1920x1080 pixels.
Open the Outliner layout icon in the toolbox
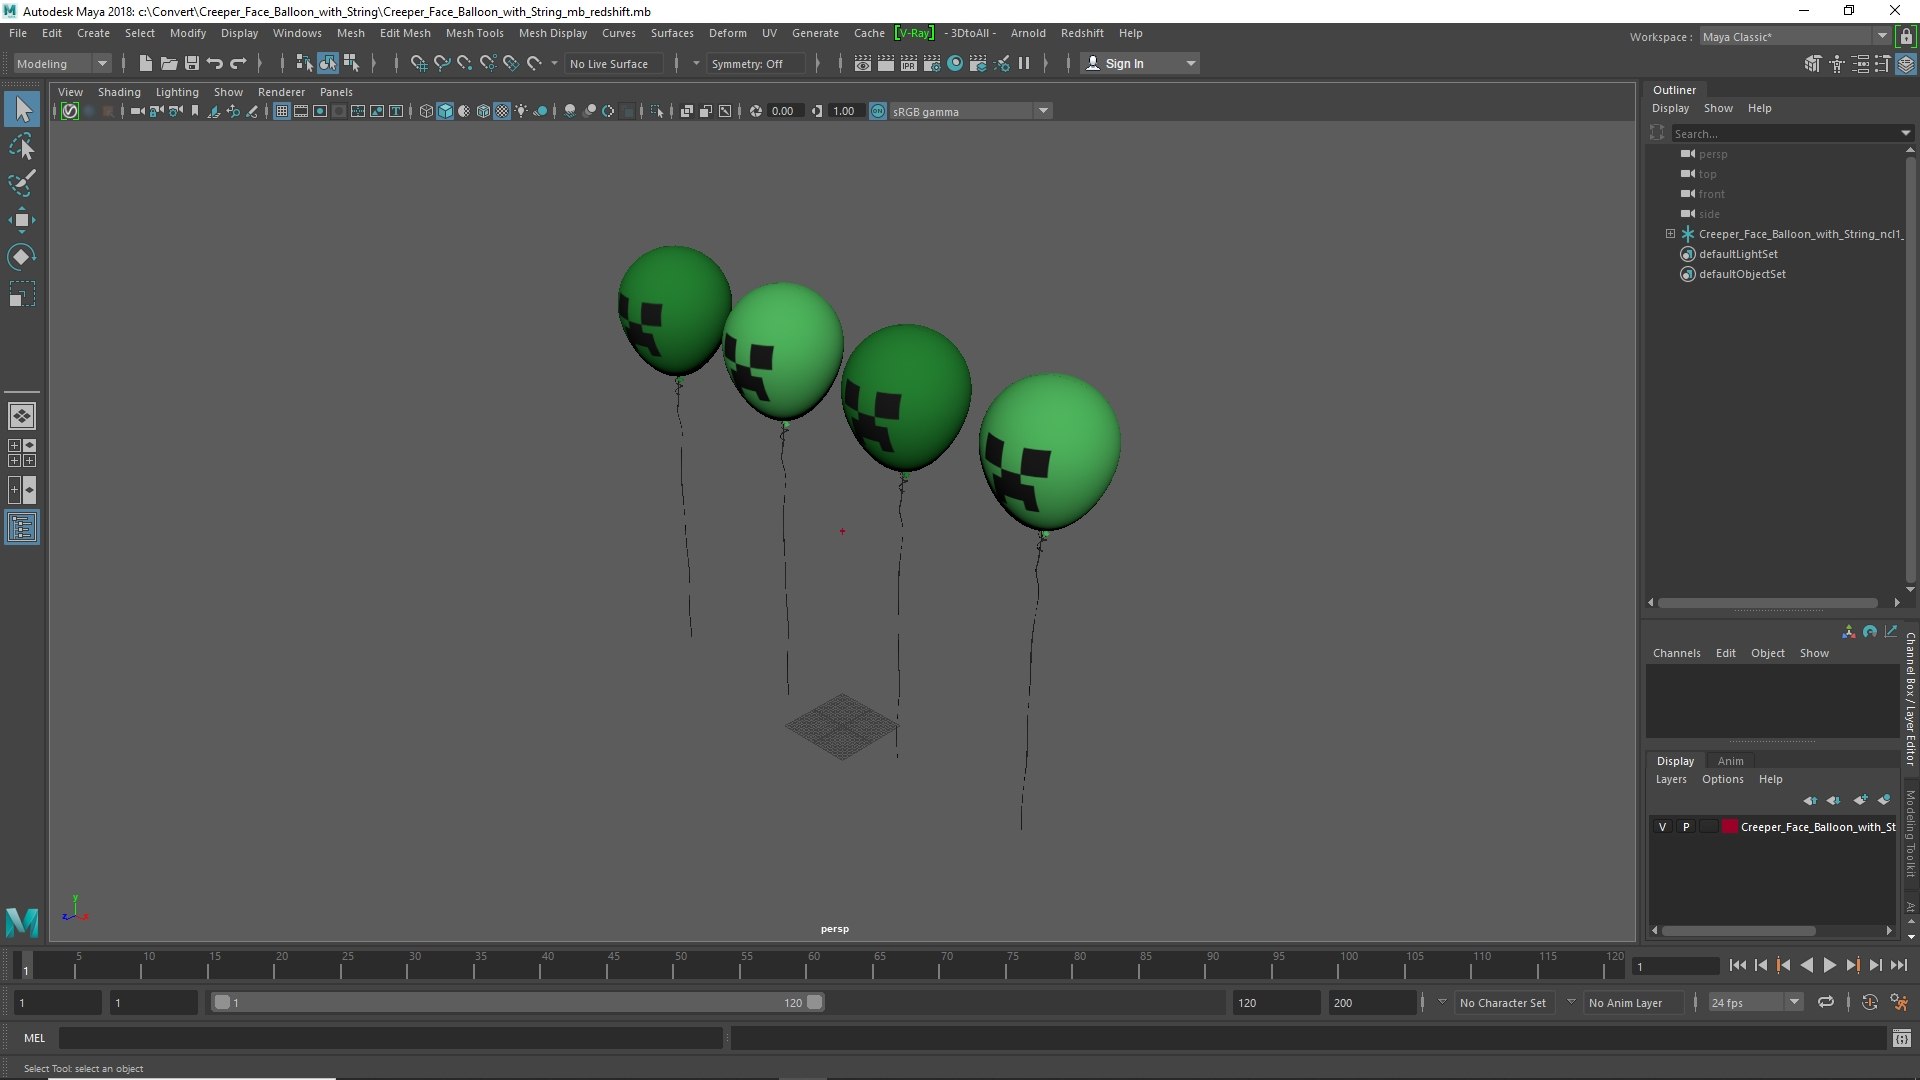[22, 527]
